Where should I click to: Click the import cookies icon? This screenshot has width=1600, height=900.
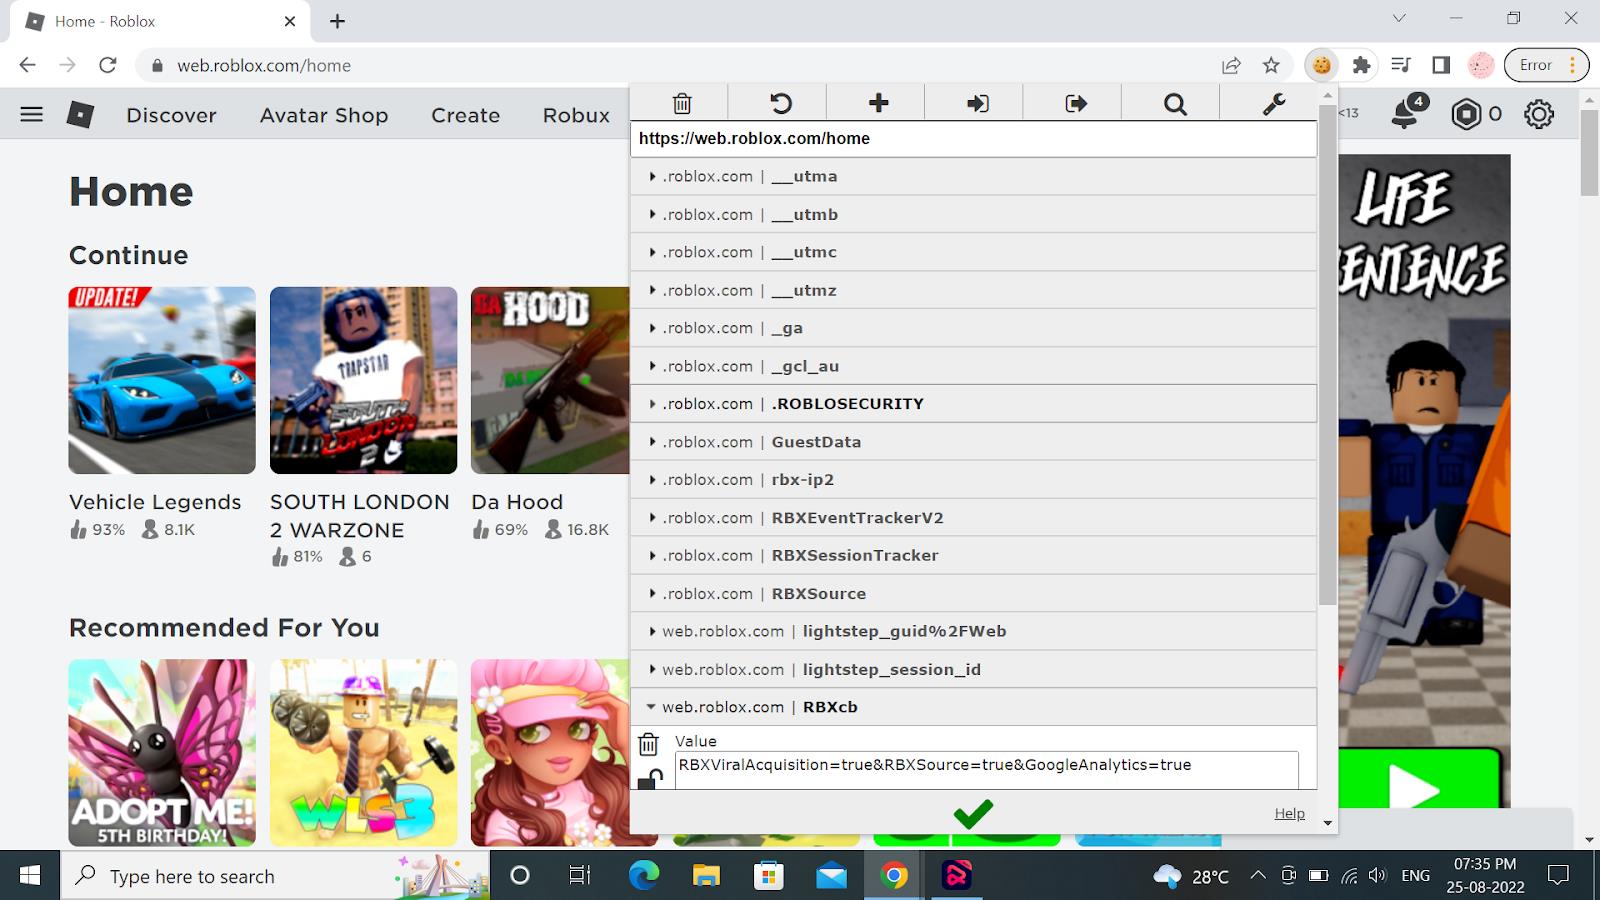point(977,103)
